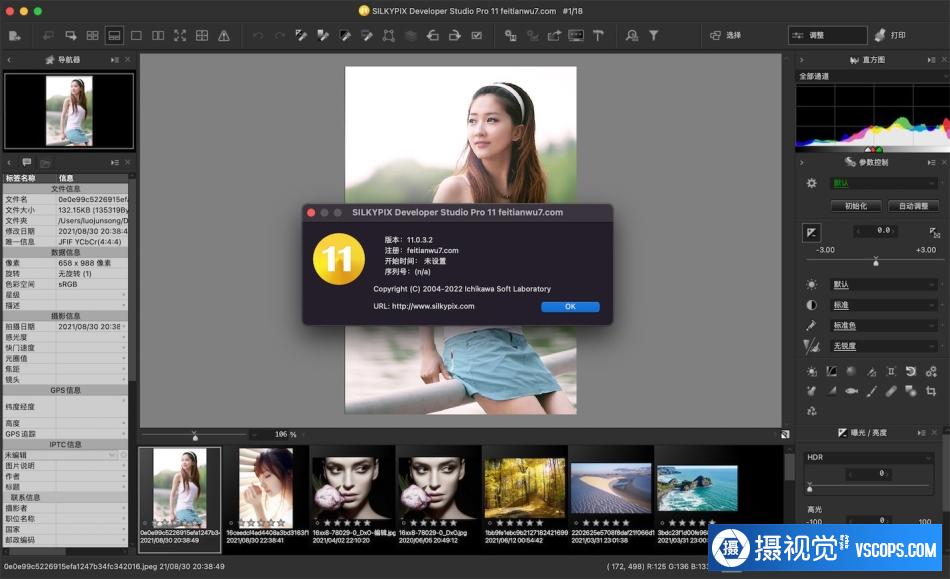
Task: Open the 无锐度 sharpness dropdown
Action: click(x=884, y=346)
